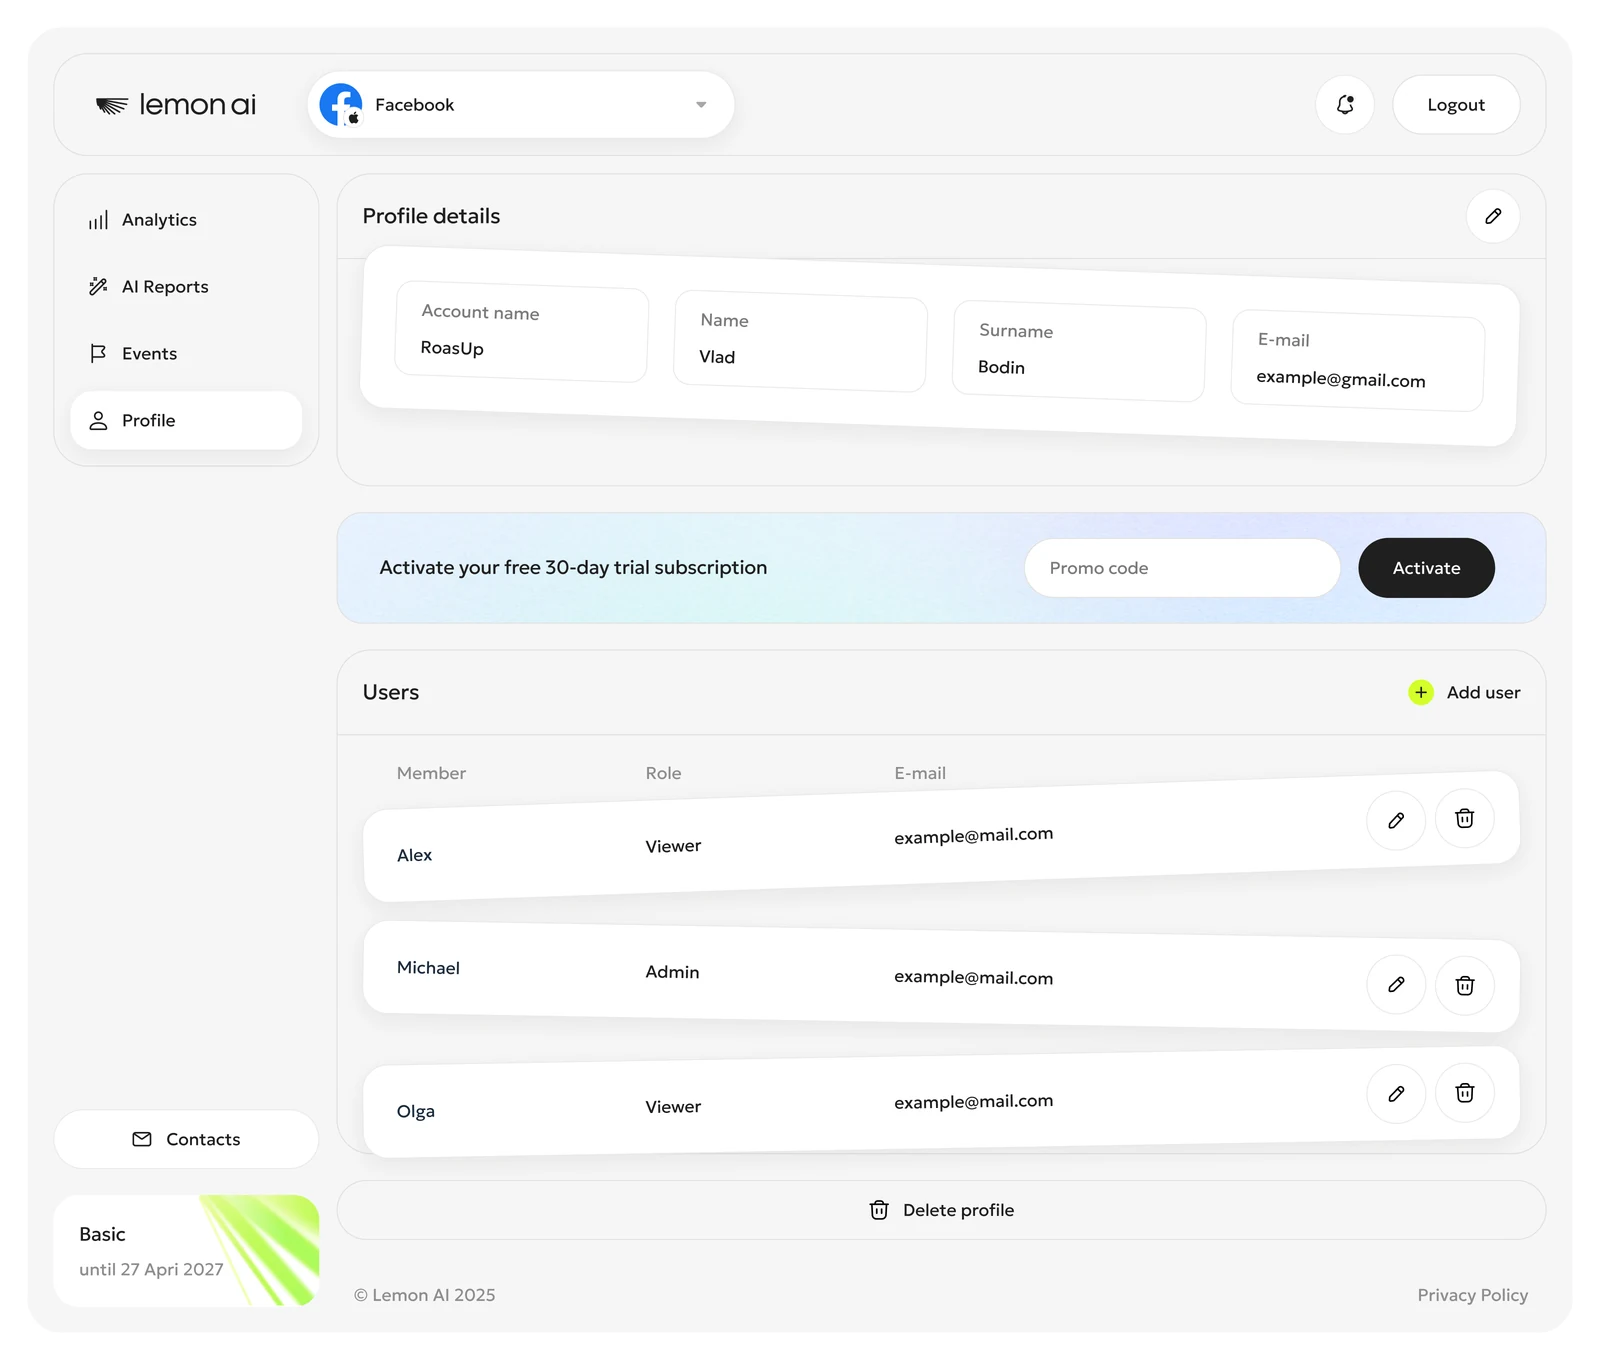Click the name Alex in Users
Screen dimensions: 1600x1360
(414, 855)
